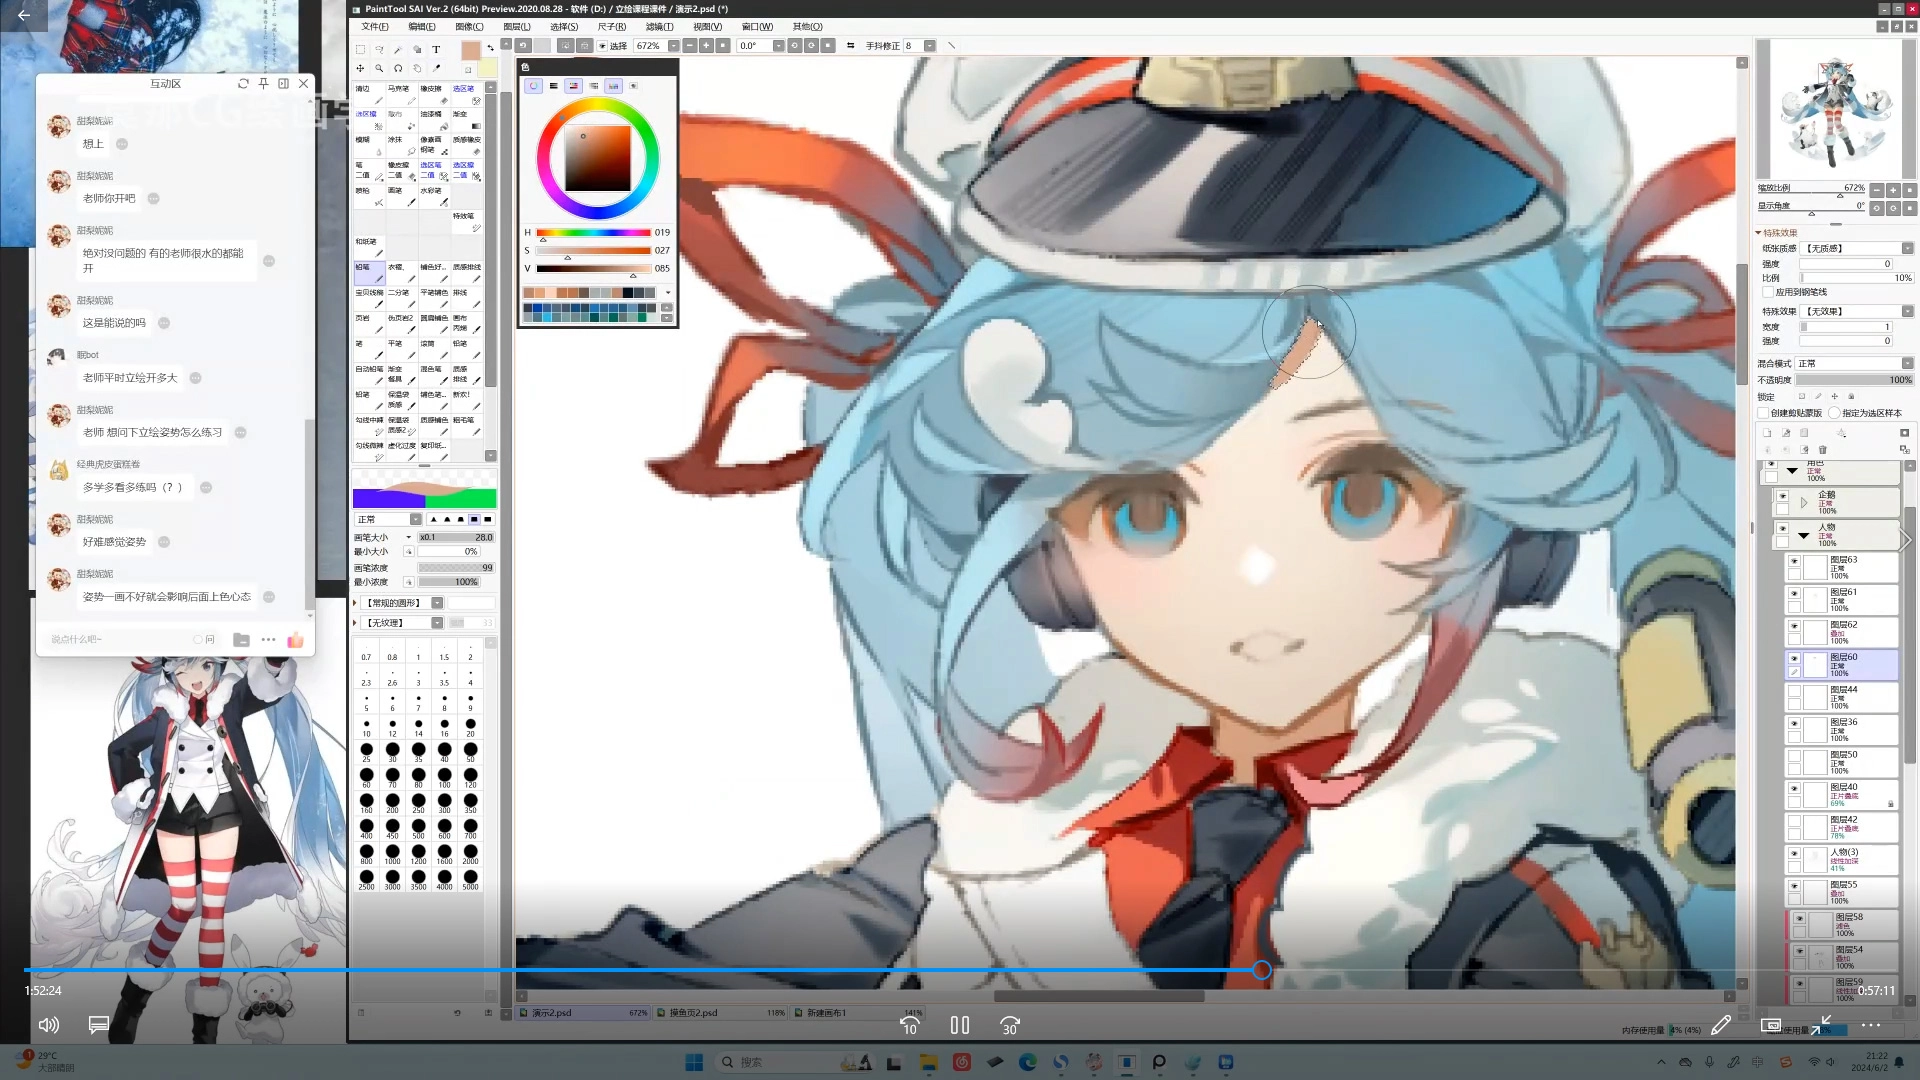This screenshot has height=1080, width=1920.
Task: Select the magic wand tool
Action: click(398, 49)
